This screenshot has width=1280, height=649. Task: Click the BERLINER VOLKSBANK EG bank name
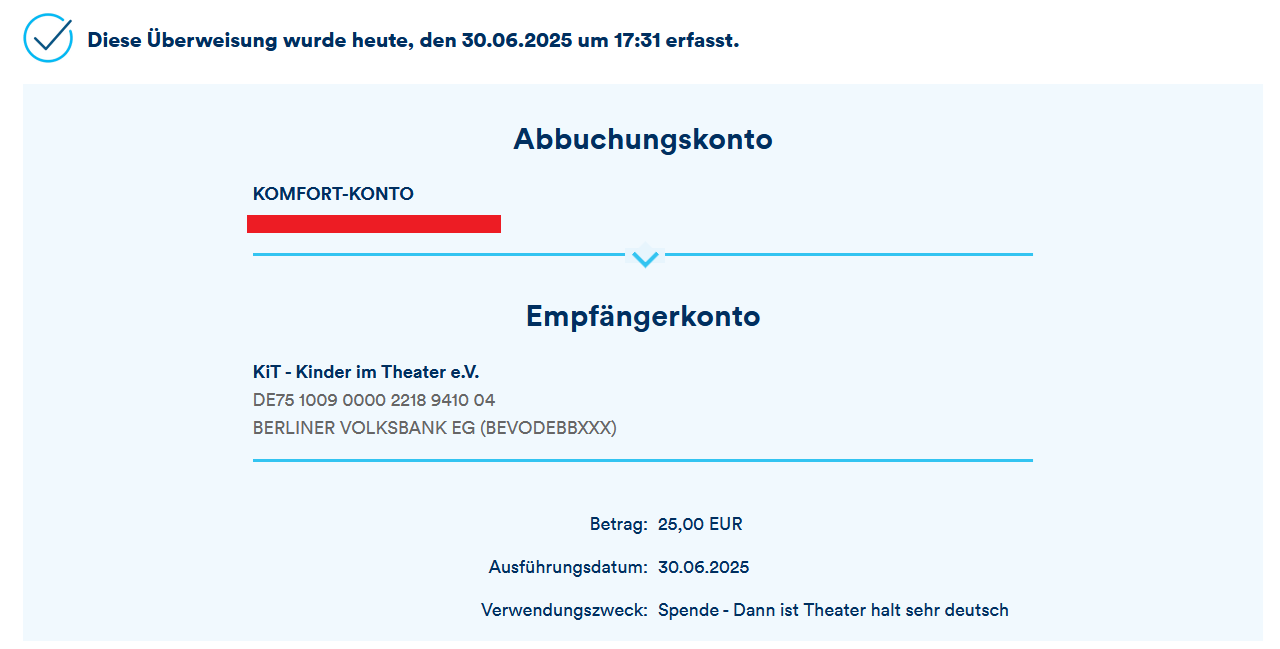point(364,428)
